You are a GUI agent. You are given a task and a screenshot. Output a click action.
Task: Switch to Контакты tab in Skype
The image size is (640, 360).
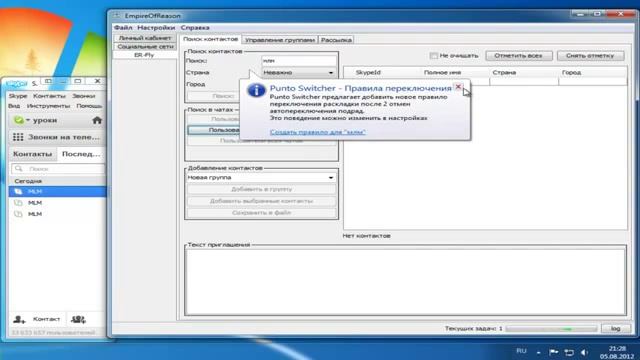tap(33, 154)
